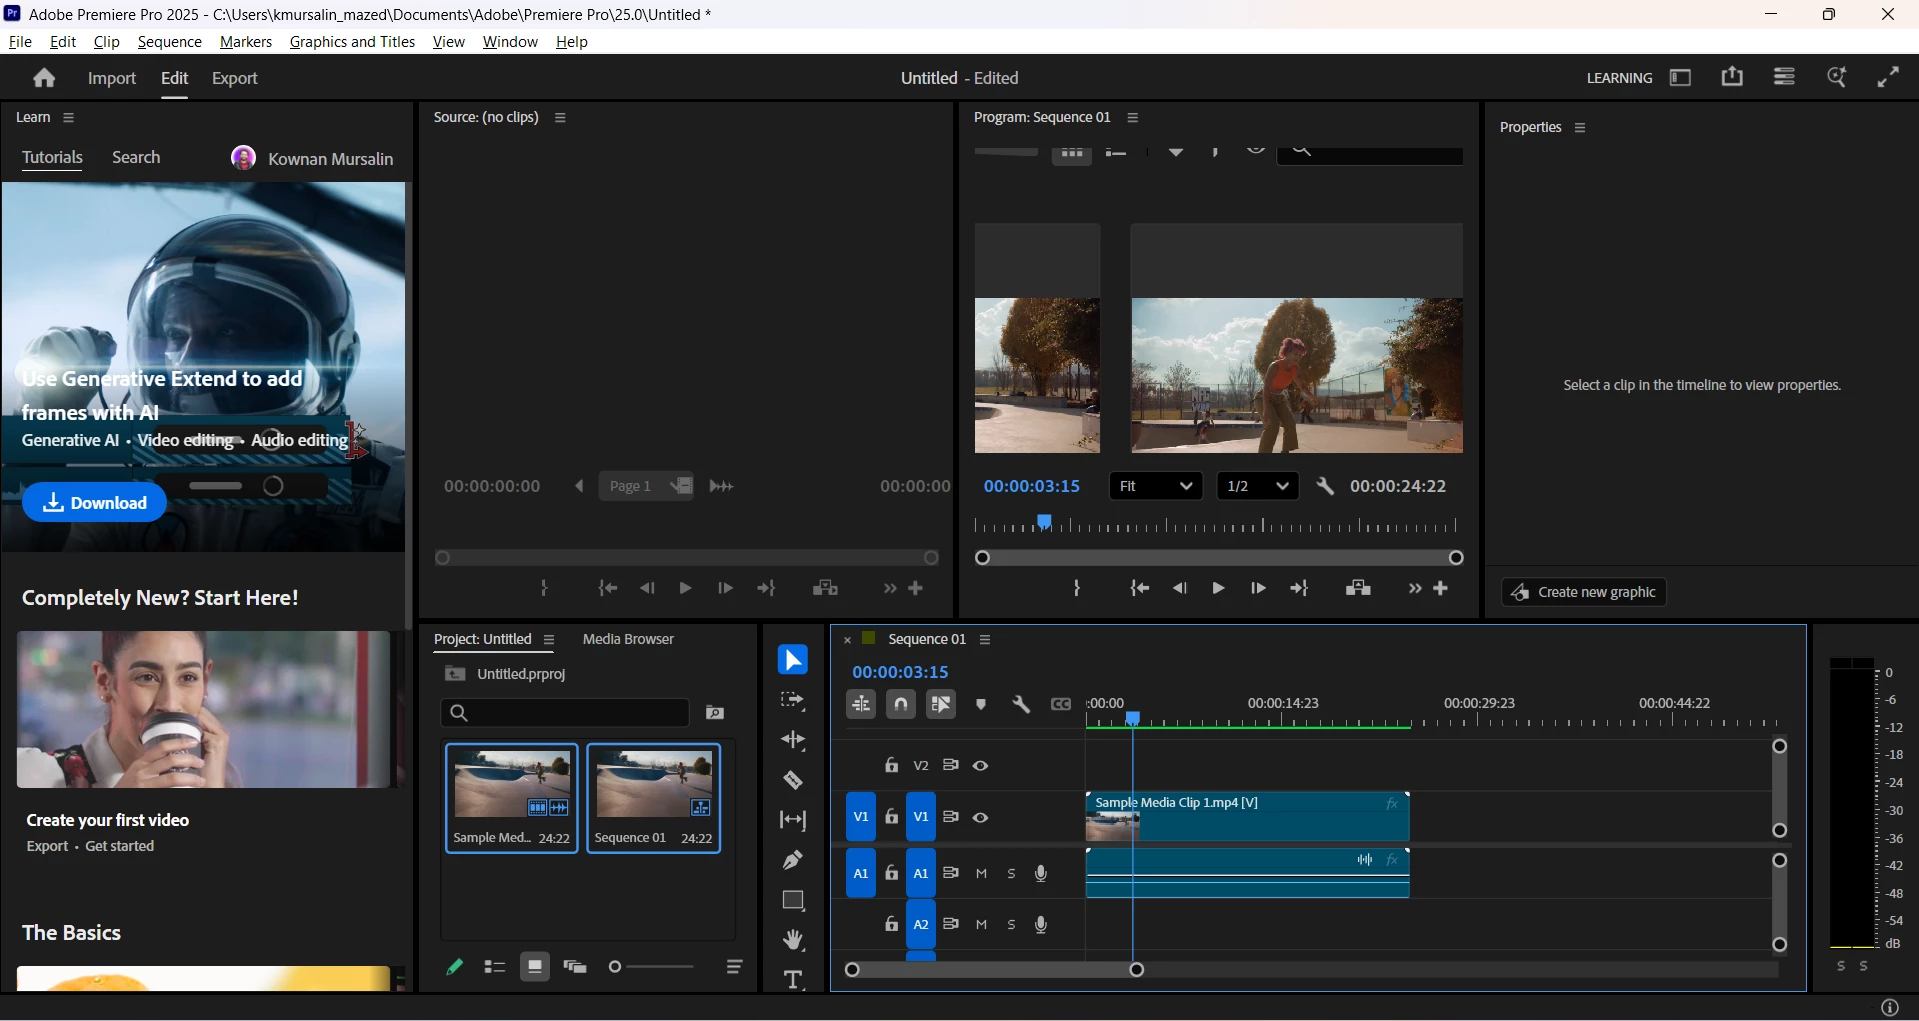Toggle timeline snapping magnet
Image resolution: width=1919 pixels, height=1021 pixels.
pos(901,705)
